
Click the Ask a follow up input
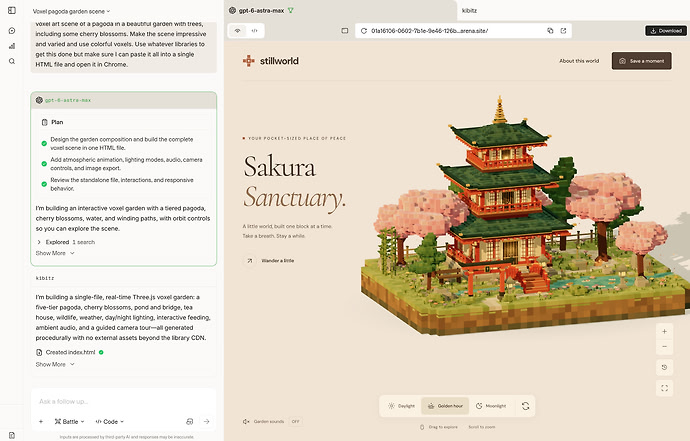tap(124, 401)
